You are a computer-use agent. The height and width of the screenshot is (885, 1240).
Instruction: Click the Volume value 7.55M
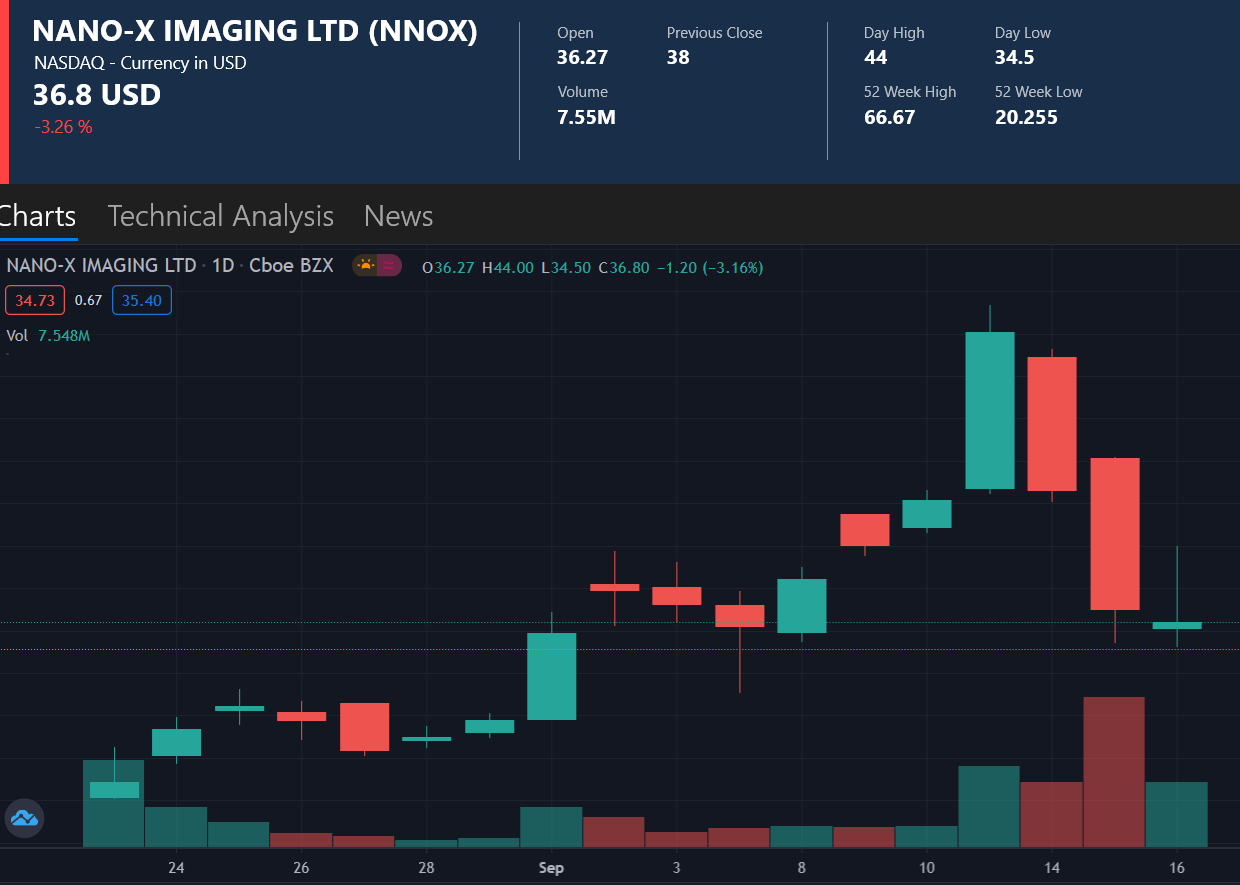[586, 117]
